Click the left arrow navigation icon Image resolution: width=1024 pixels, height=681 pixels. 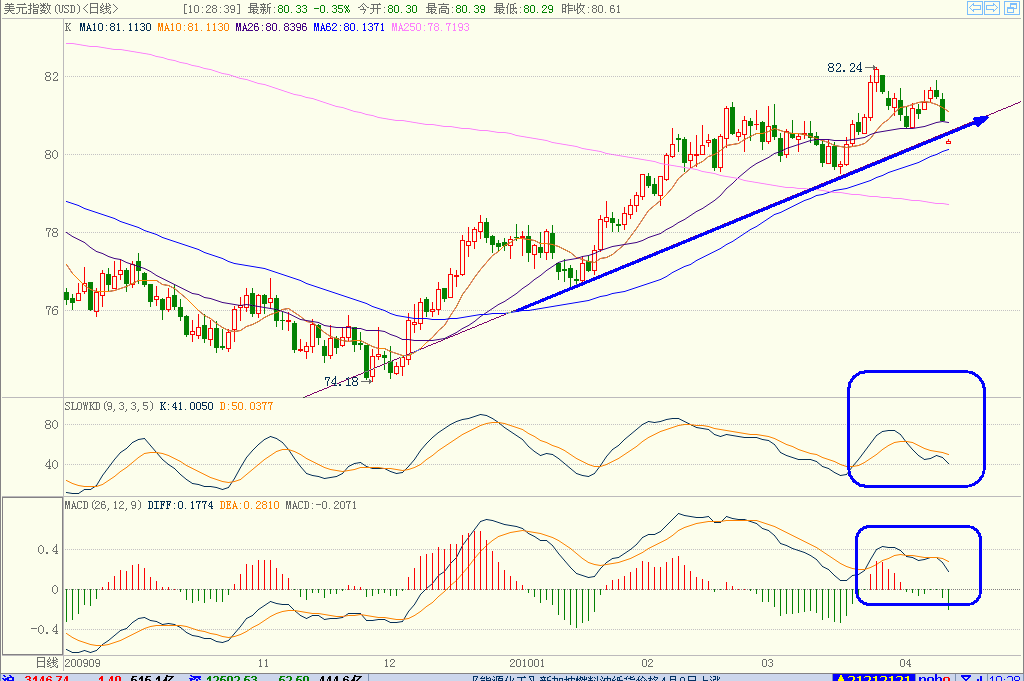(x=974, y=8)
